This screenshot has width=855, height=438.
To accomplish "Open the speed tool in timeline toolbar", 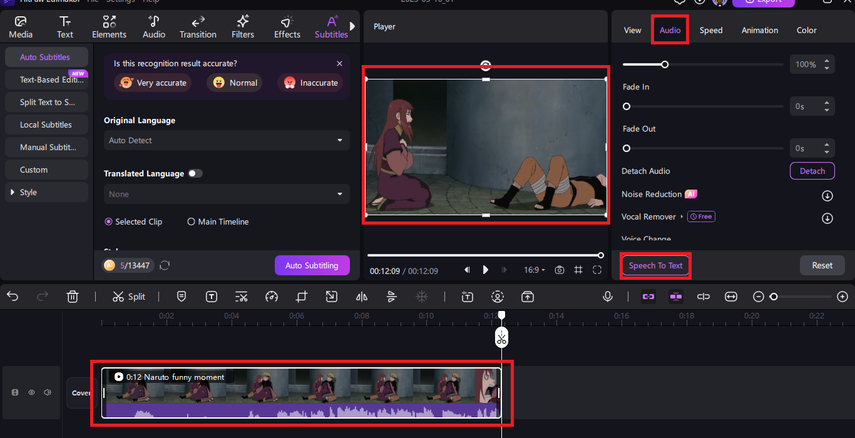I will coord(271,296).
